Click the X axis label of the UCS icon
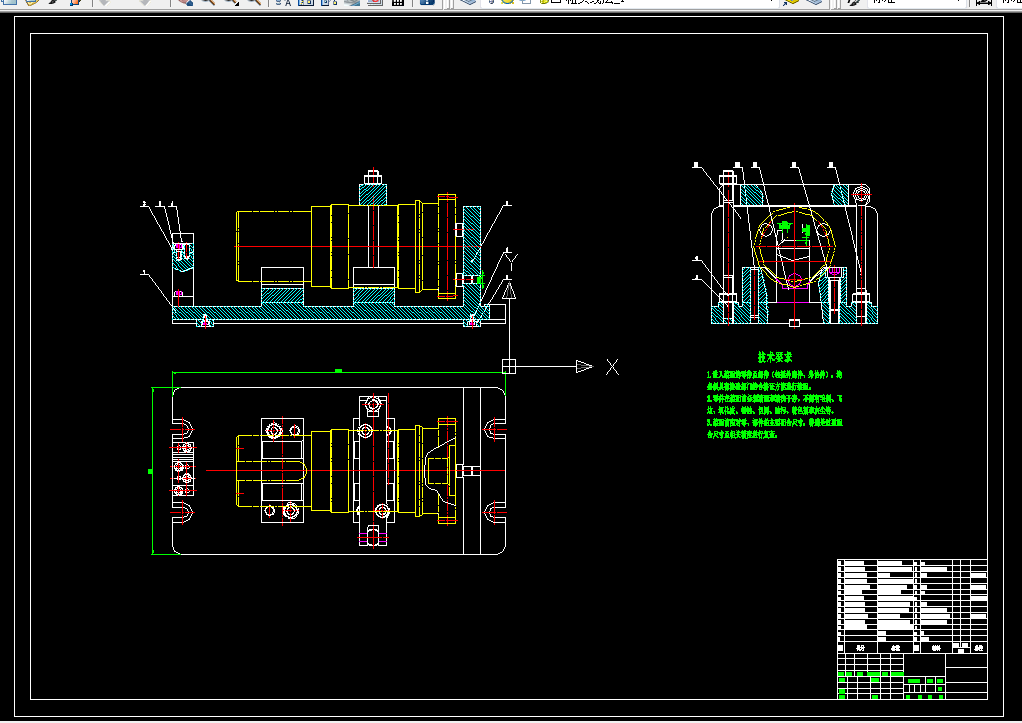The width and height of the screenshot is (1022, 723). pyautogui.click(x=612, y=367)
